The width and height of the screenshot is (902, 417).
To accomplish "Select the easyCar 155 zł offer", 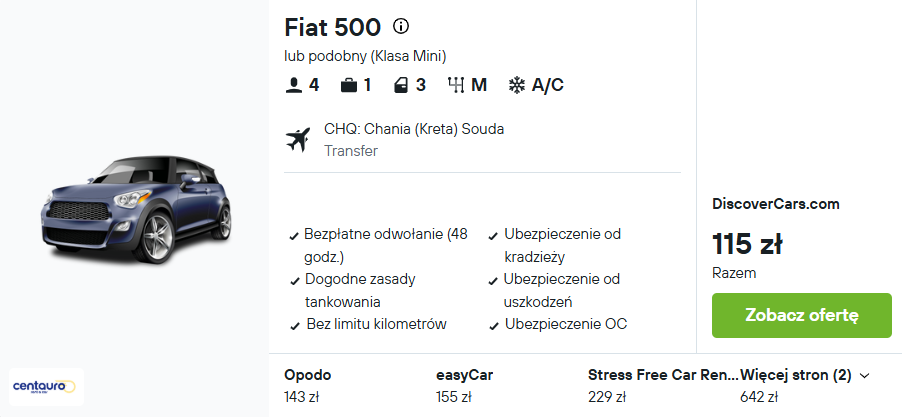I will coord(465,386).
